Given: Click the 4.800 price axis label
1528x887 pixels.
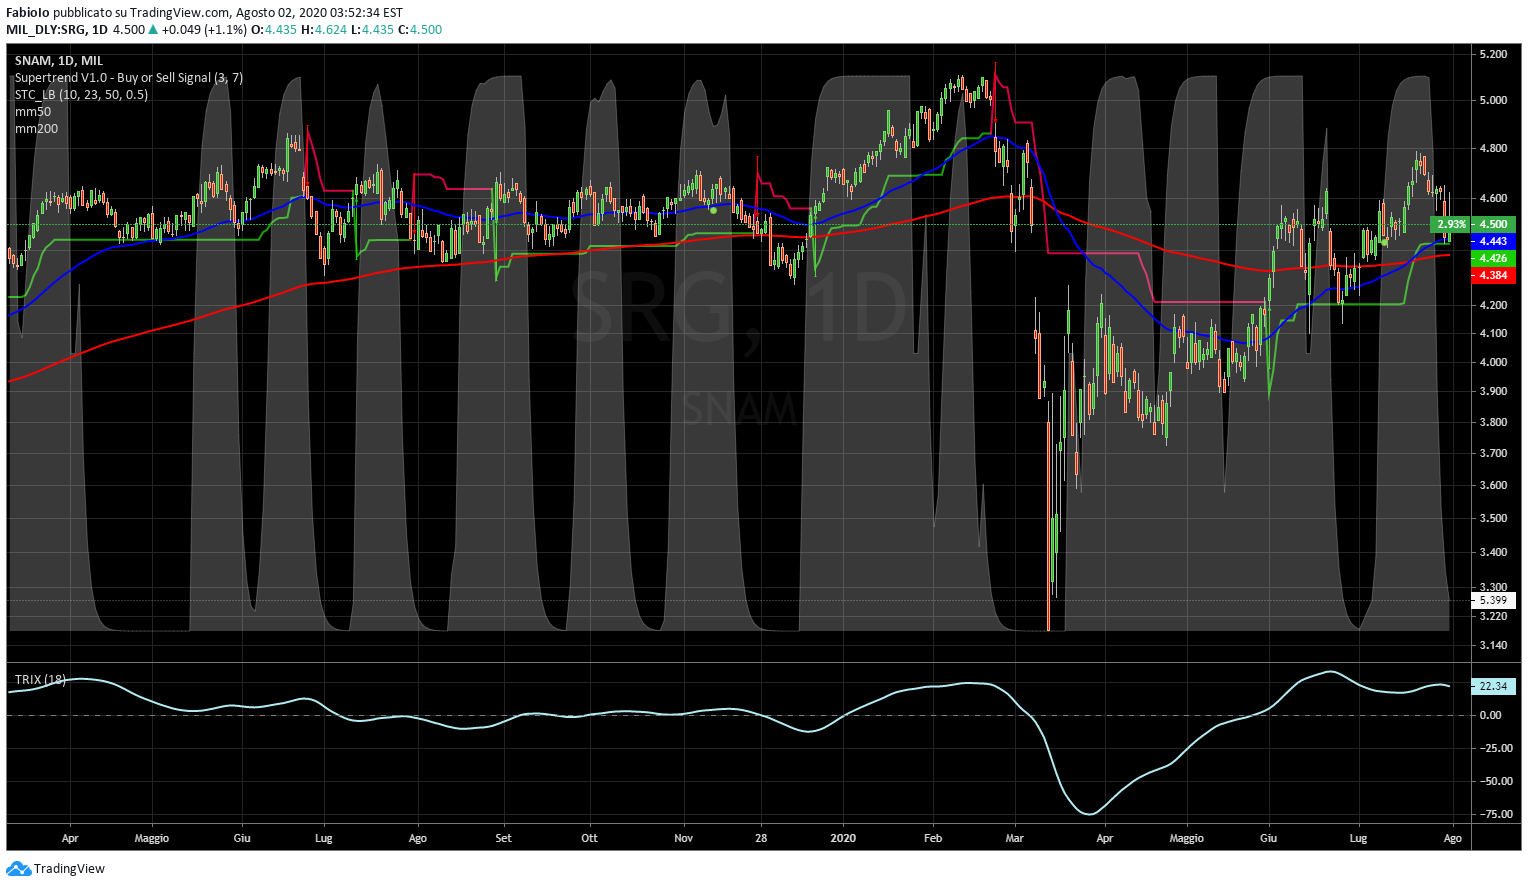Looking at the screenshot, I should [1493, 148].
